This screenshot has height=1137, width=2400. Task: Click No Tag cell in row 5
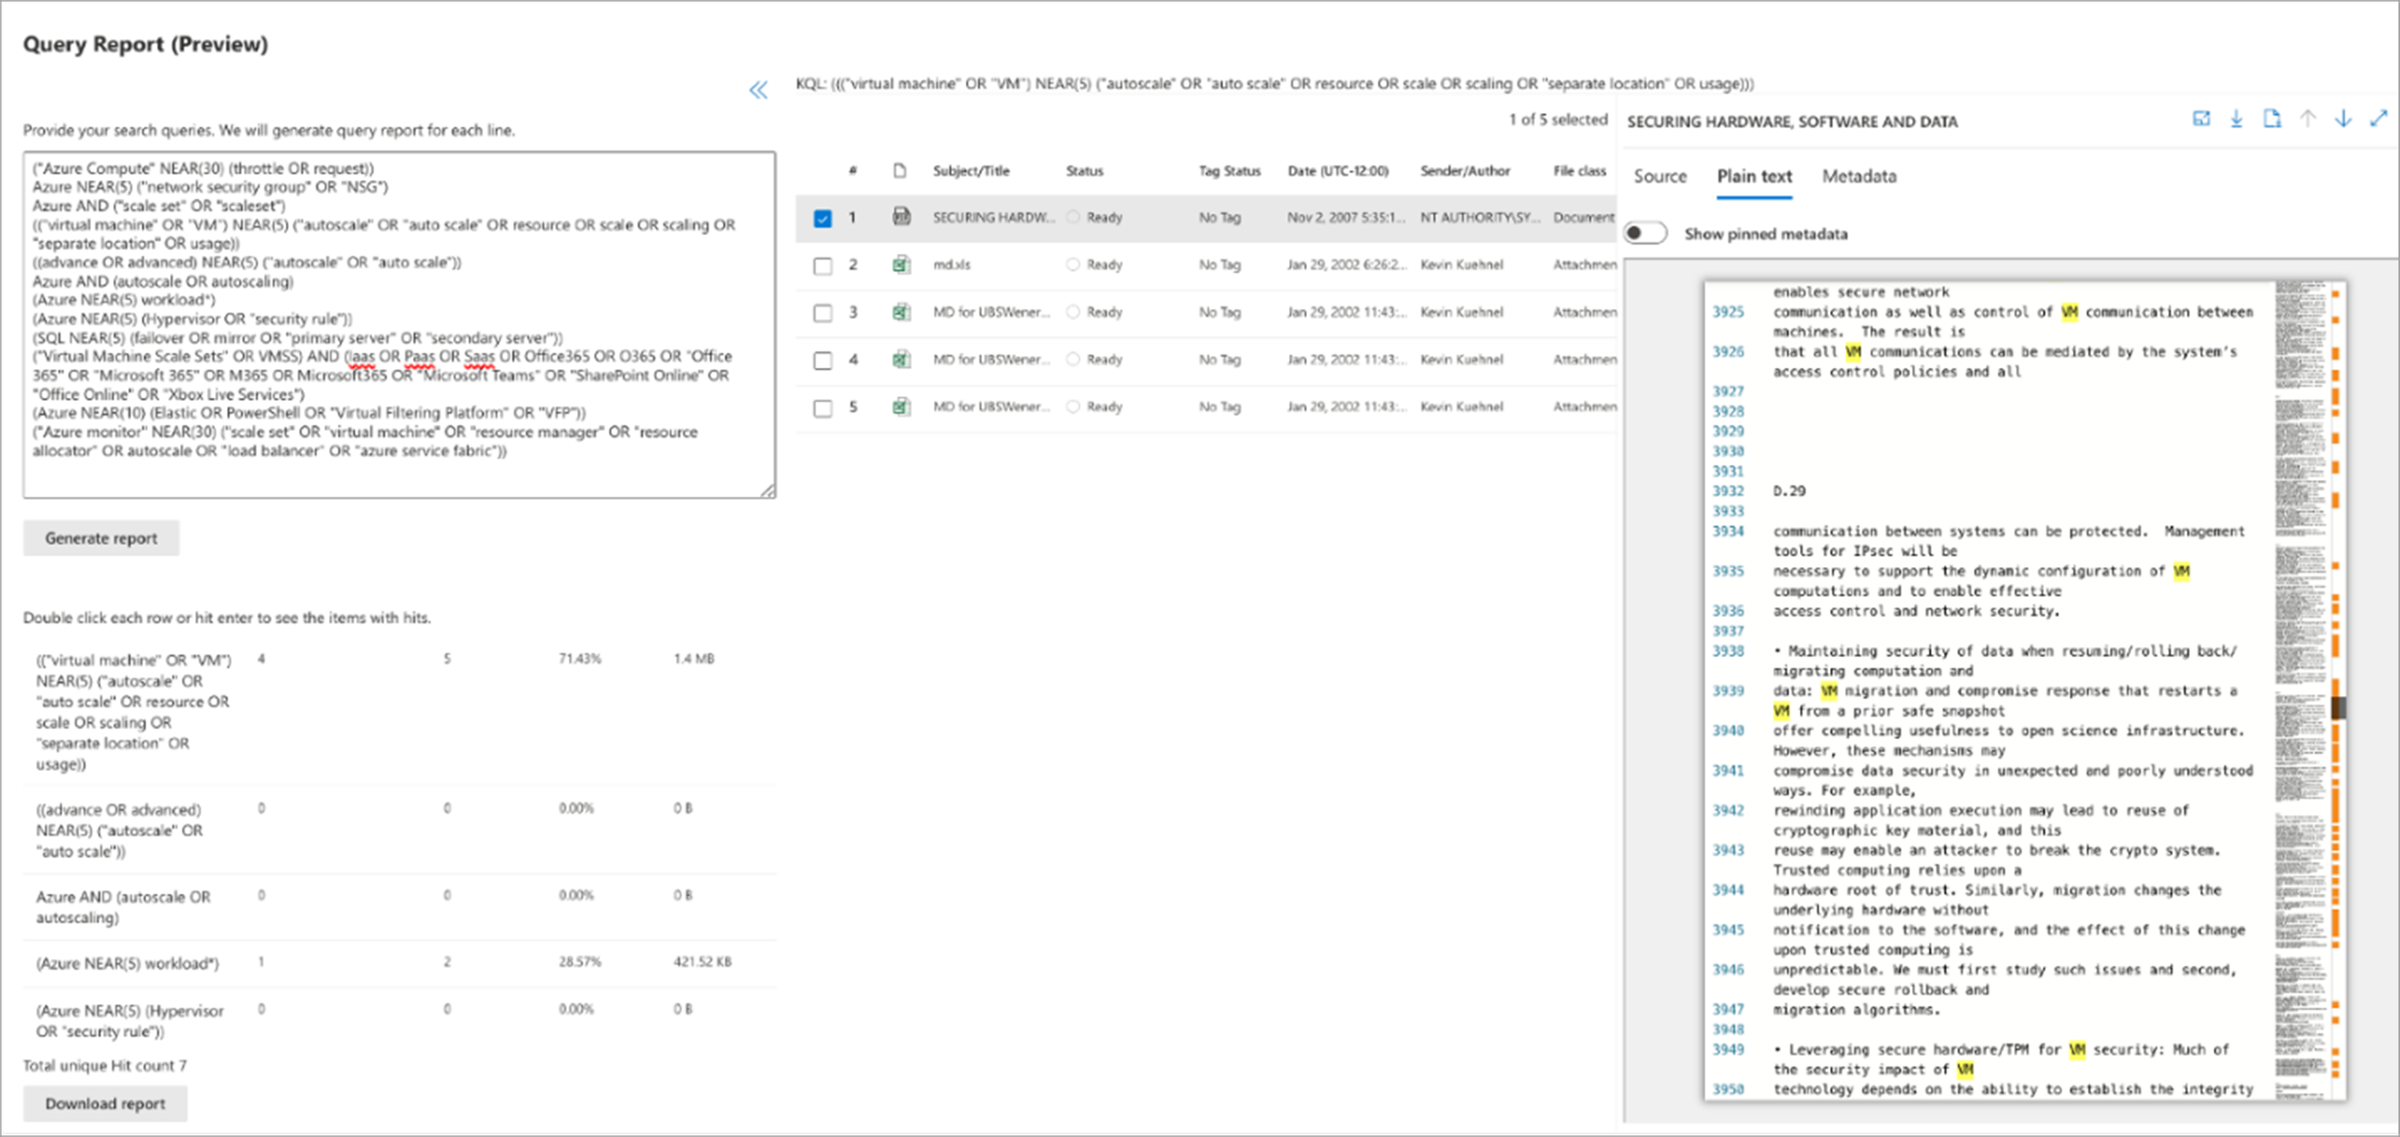point(1219,407)
